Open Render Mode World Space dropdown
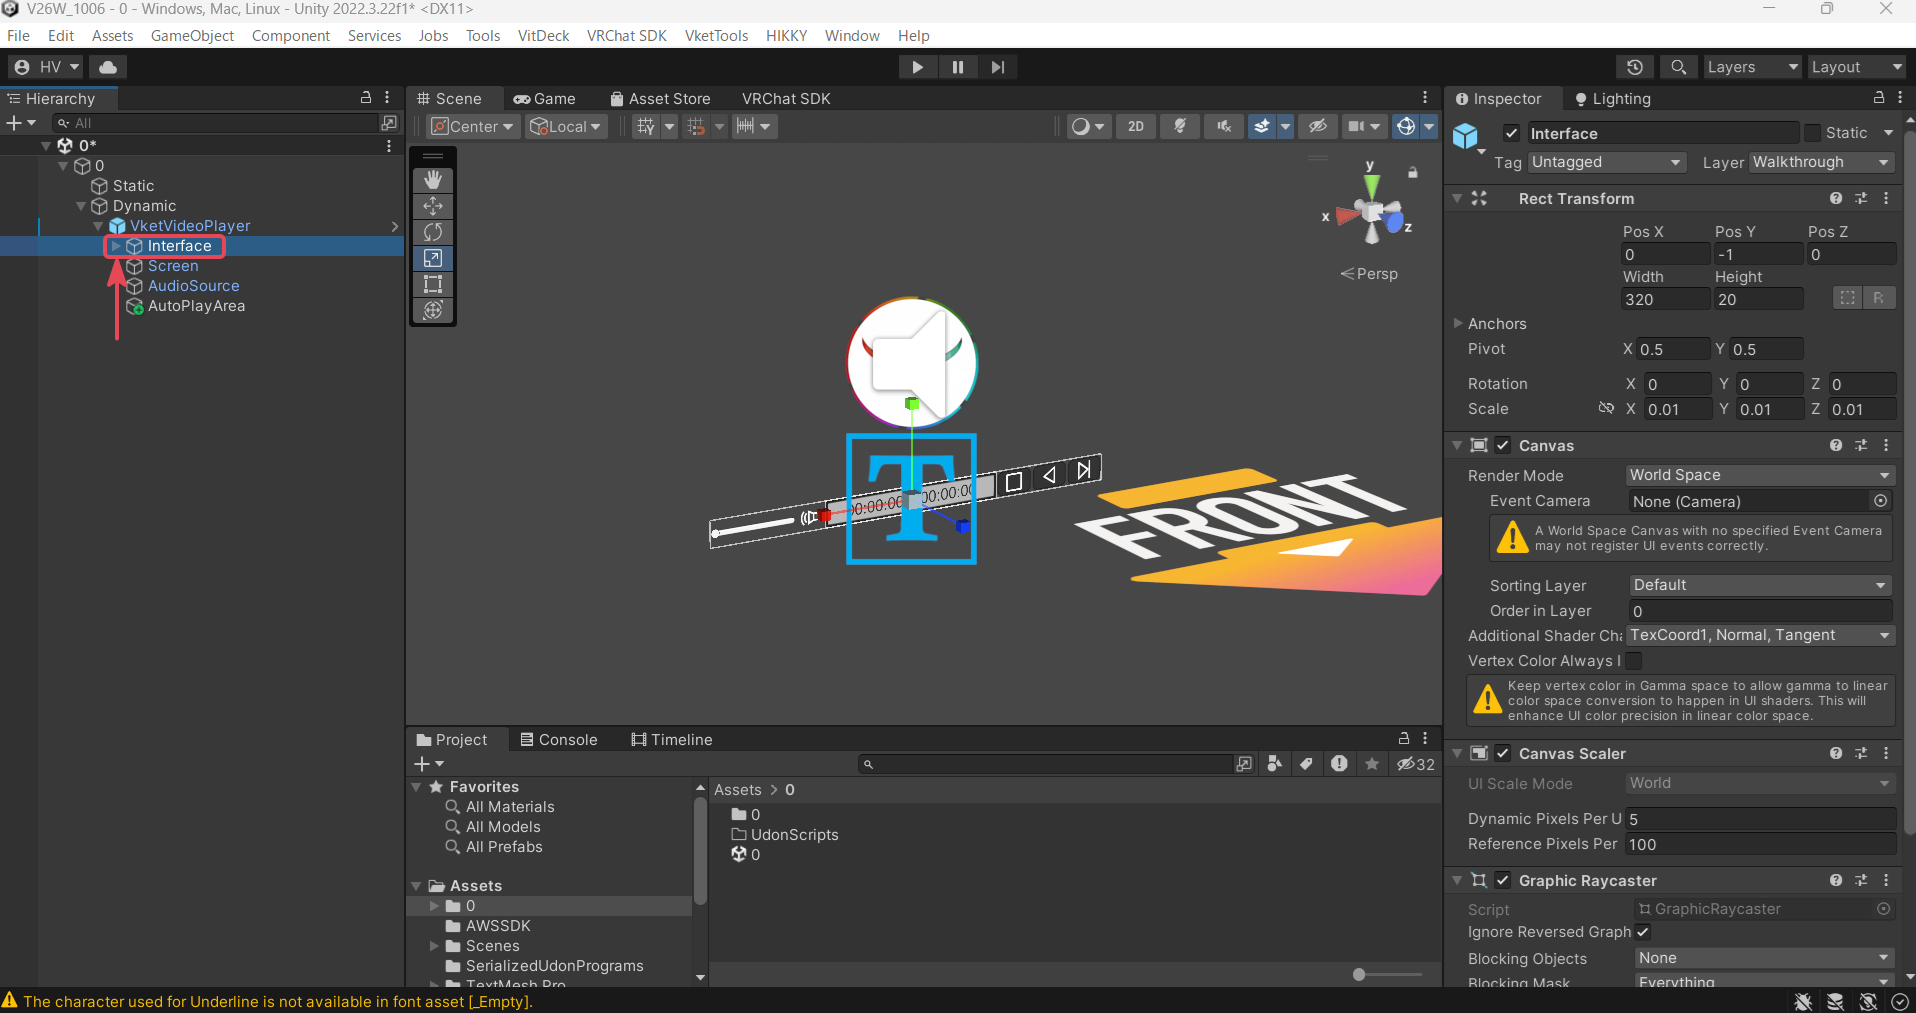 click(x=1760, y=475)
